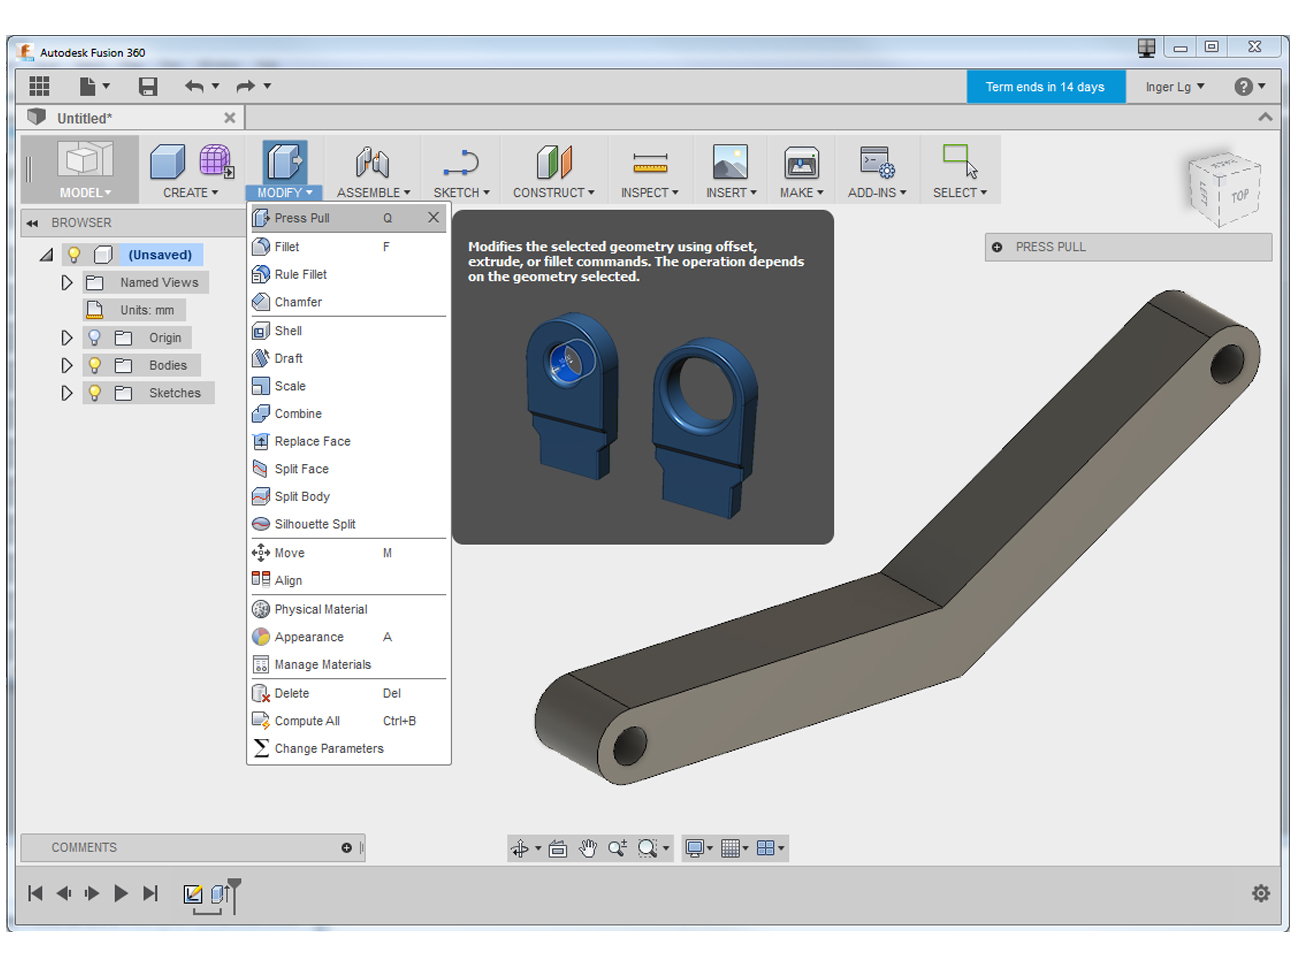The height and width of the screenshot is (968, 1296).
Task: Click the Press Pull toolbar icon
Action: pyautogui.click(x=285, y=161)
